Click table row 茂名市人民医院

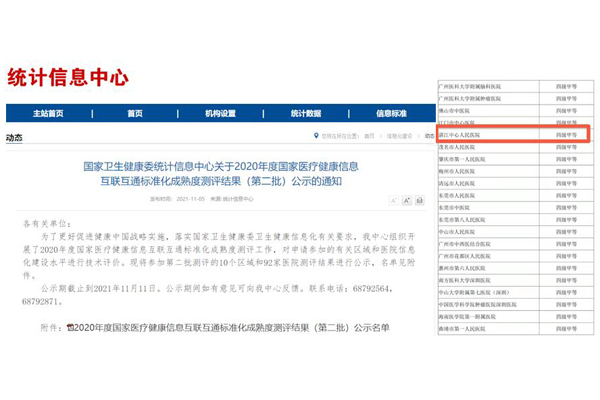(516, 147)
